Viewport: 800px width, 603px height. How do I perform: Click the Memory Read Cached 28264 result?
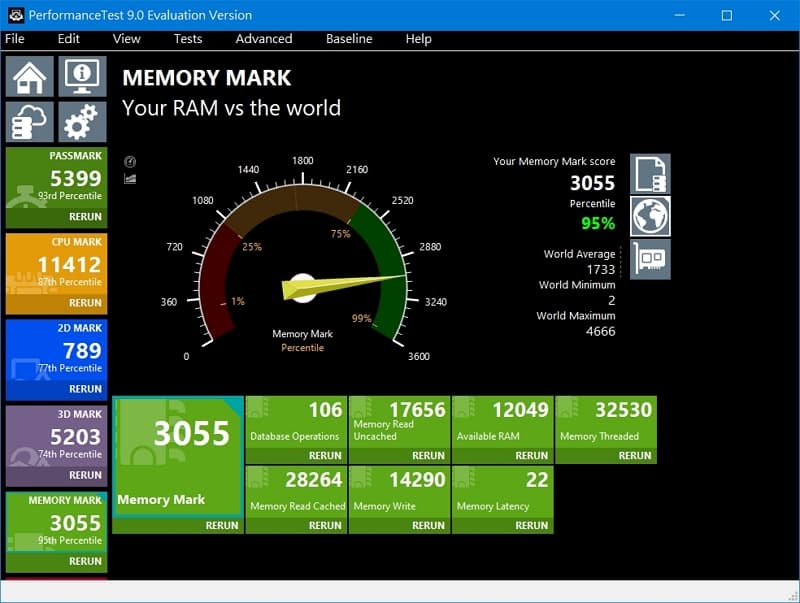296,492
